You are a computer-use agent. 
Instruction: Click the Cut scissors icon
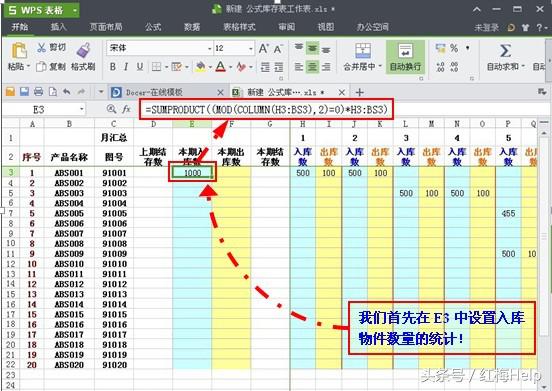pos(42,48)
